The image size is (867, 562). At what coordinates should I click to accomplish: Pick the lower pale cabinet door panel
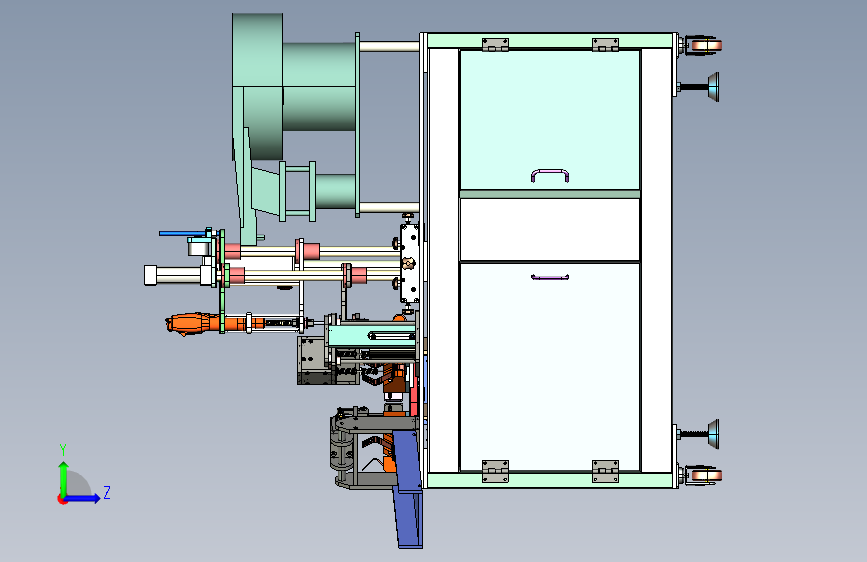[x=550, y=367]
